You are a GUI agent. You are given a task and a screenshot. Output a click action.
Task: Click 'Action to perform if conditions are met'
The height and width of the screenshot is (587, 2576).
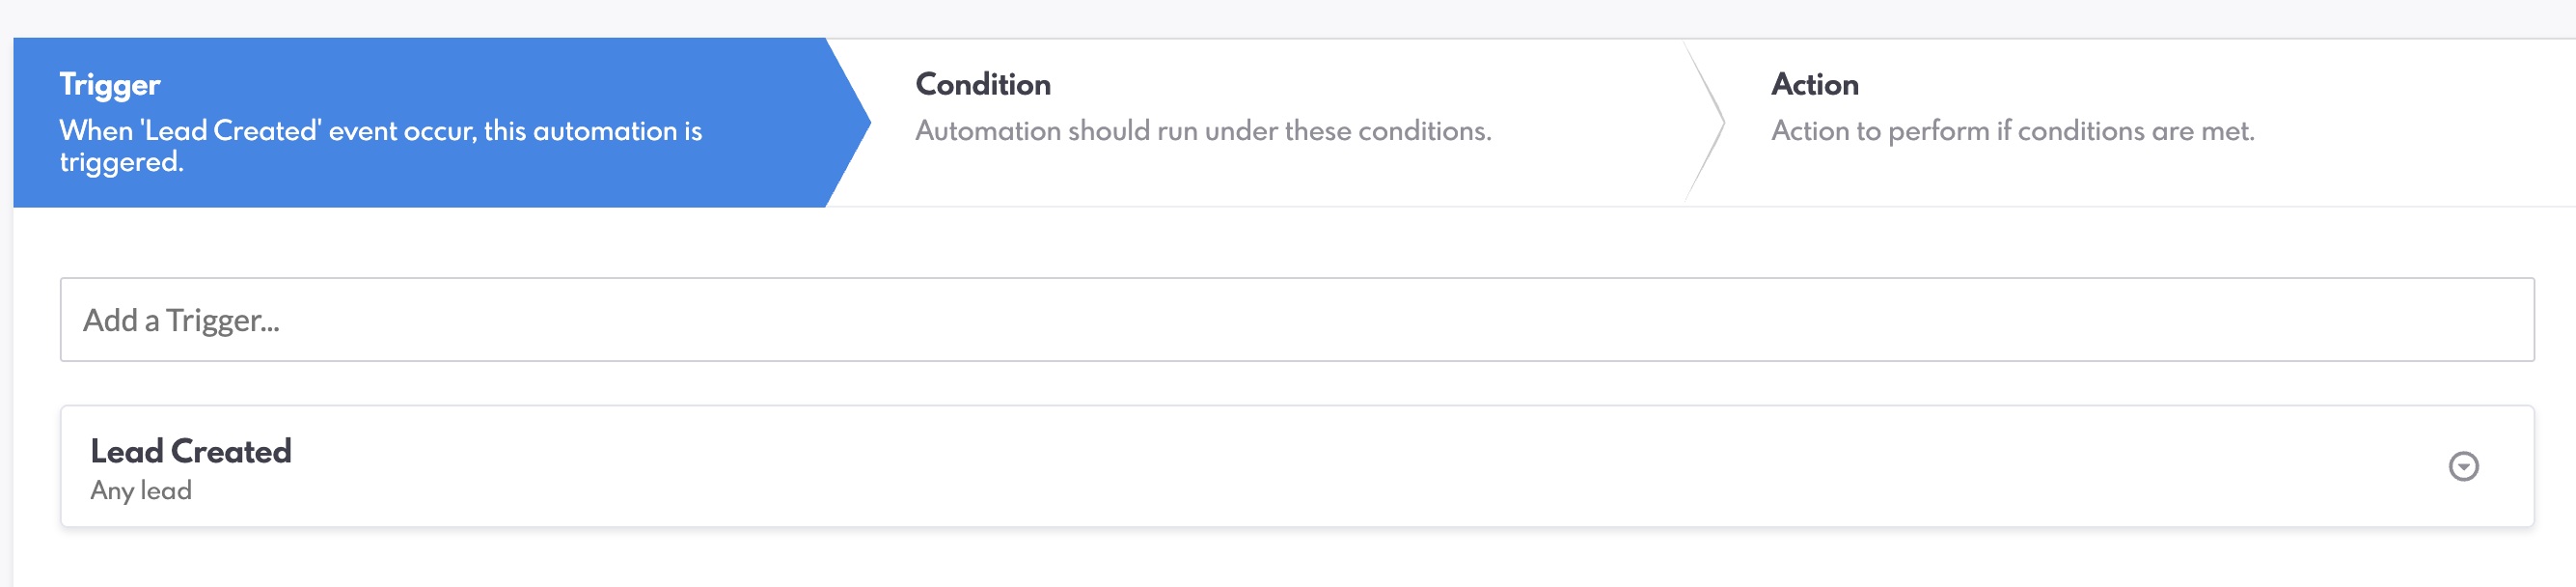click(2012, 131)
